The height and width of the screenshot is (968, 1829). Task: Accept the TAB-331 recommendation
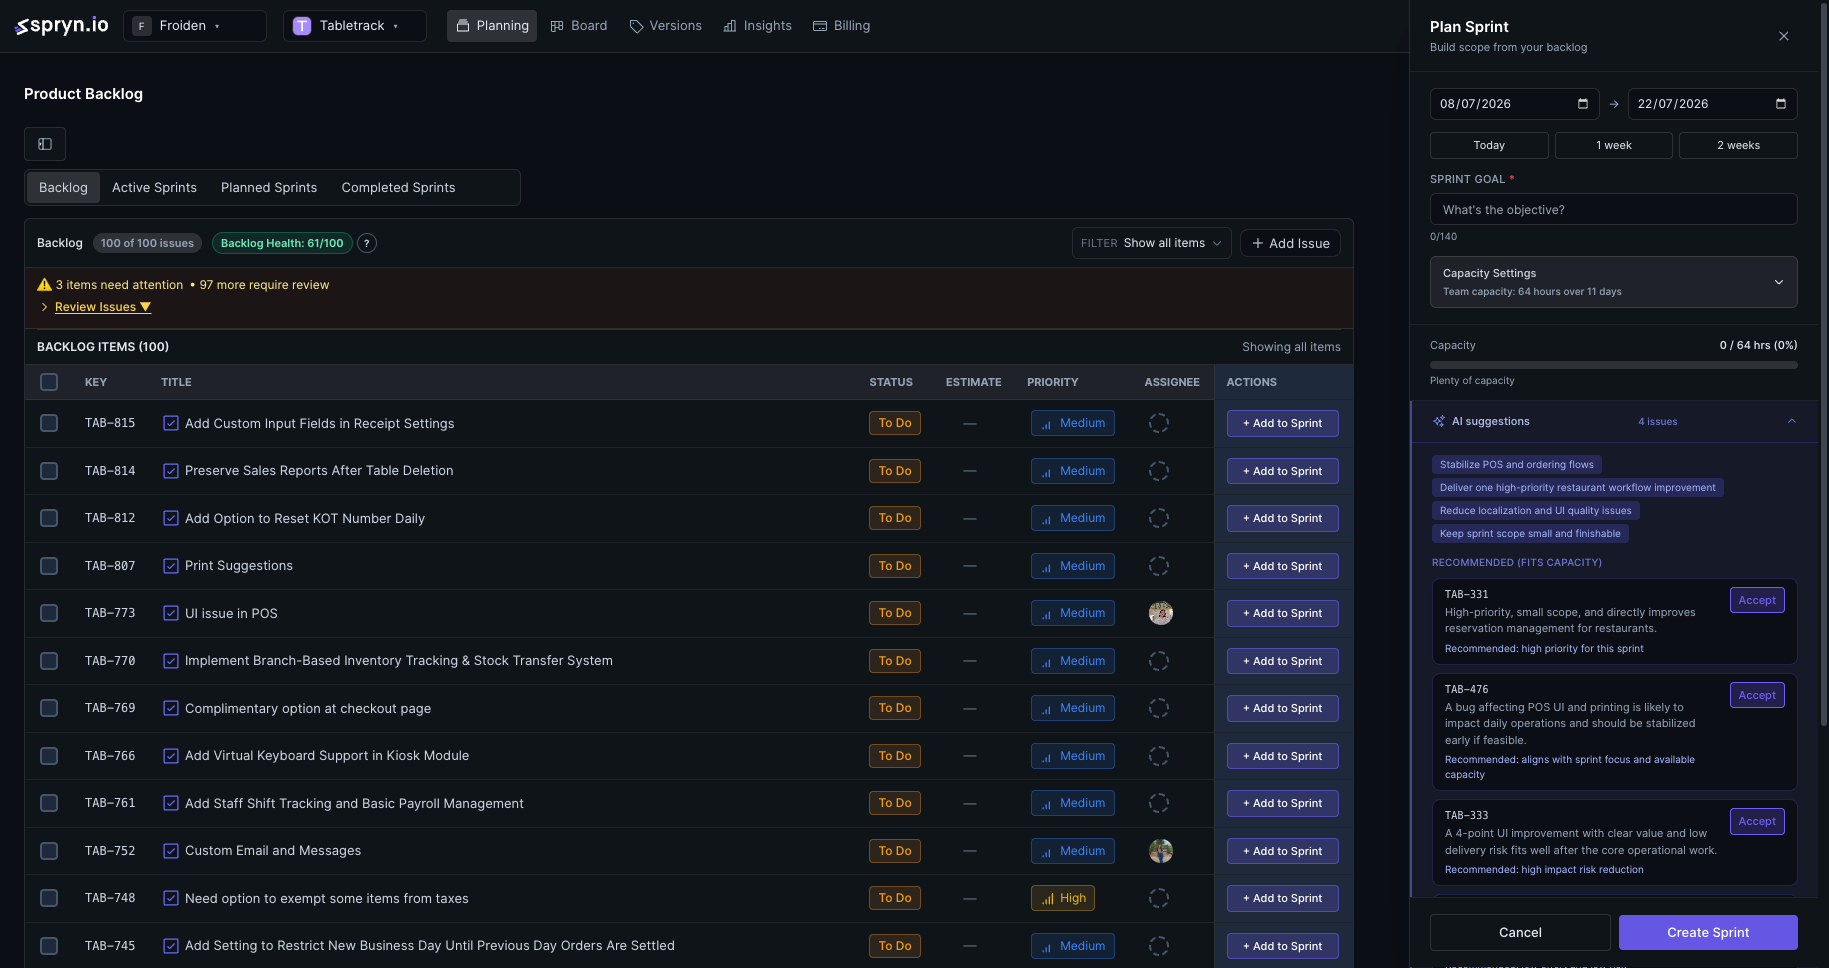tap(1757, 600)
